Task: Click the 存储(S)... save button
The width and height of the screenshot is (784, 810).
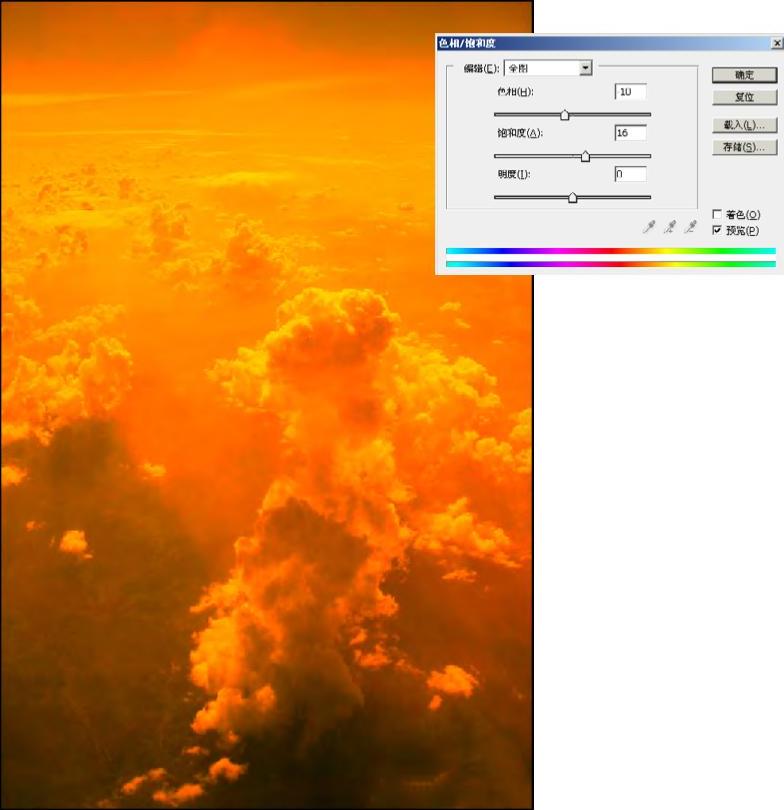Action: [744, 147]
